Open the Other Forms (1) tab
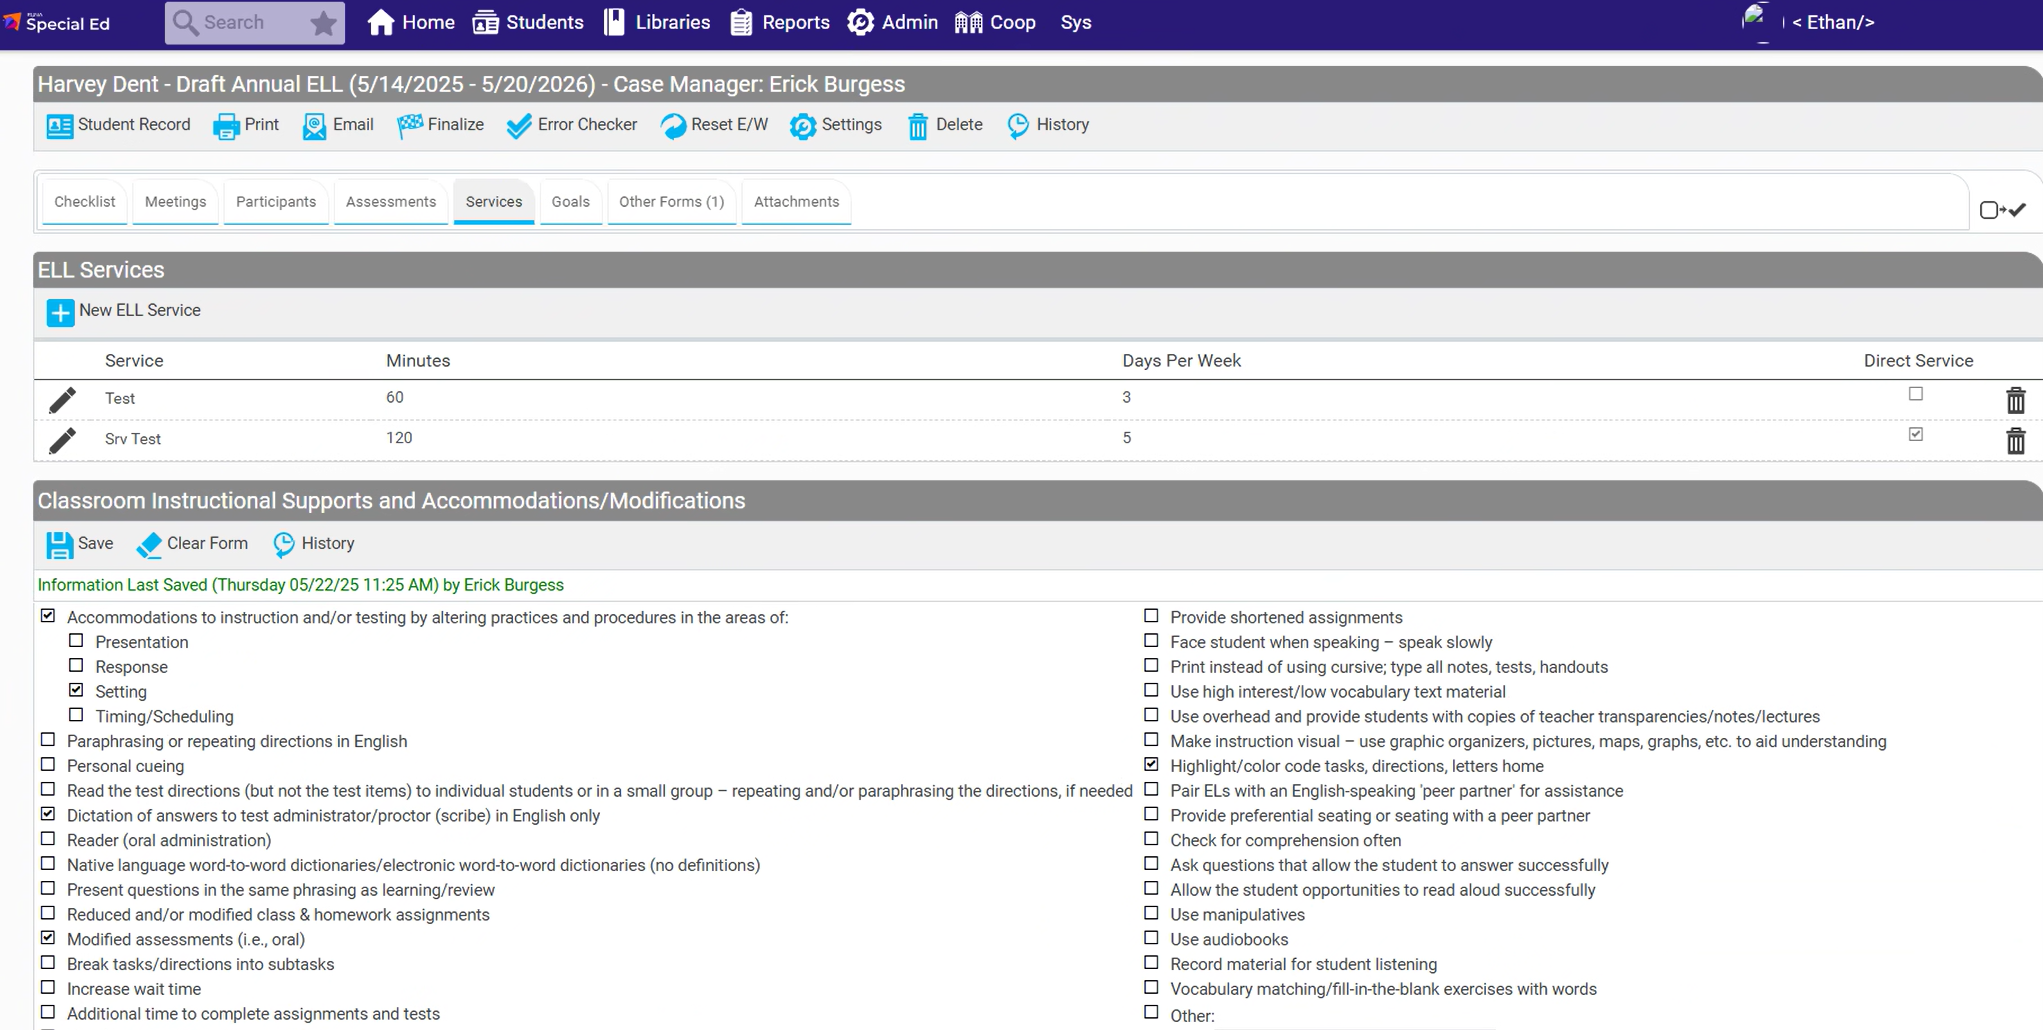Viewport: 2043px width, 1030px height. tap(671, 202)
